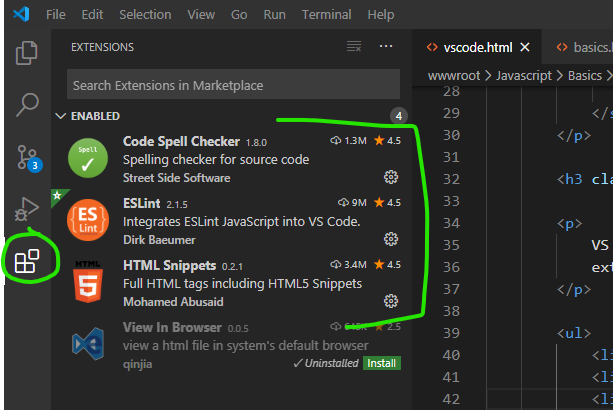The width and height of the screenshot is (613, 410).
Task: Open the Terminal menu
Action: click(x=326, y=15)
